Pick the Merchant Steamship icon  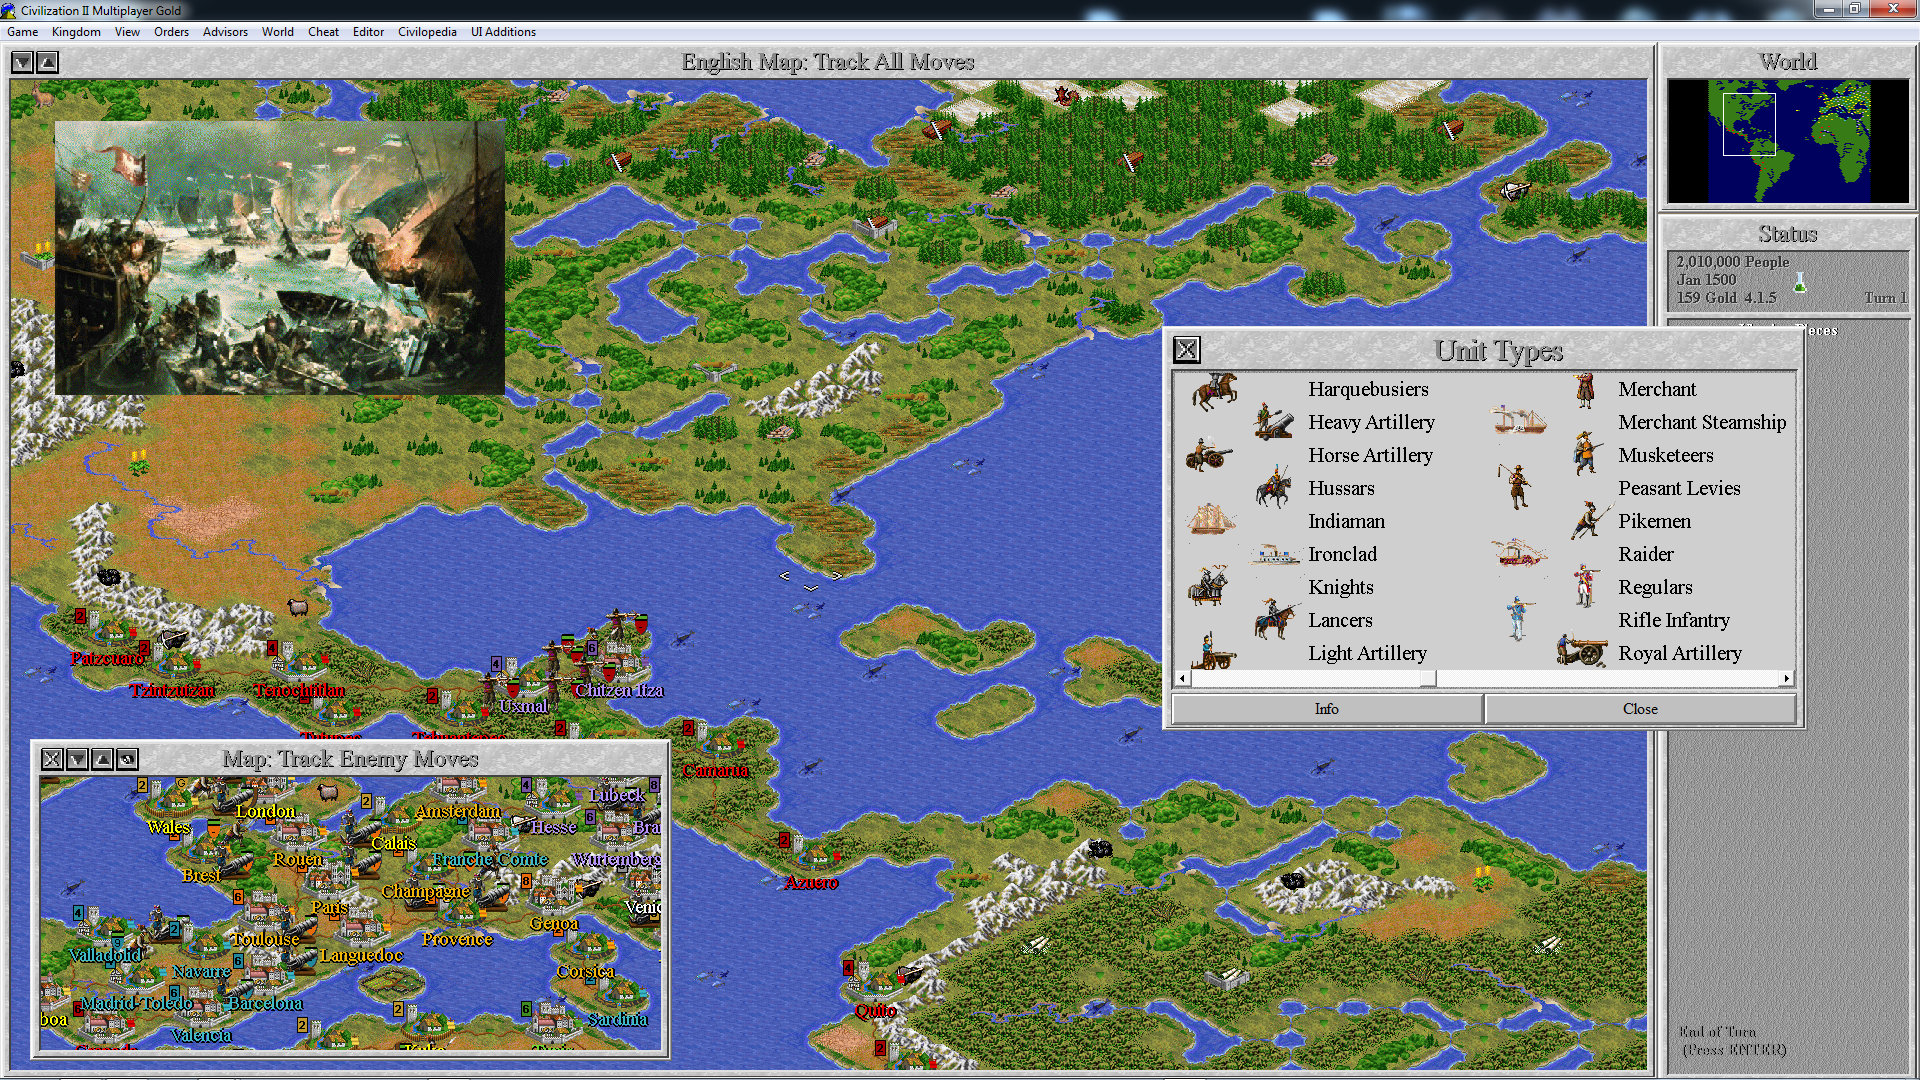pos(1519,421)
